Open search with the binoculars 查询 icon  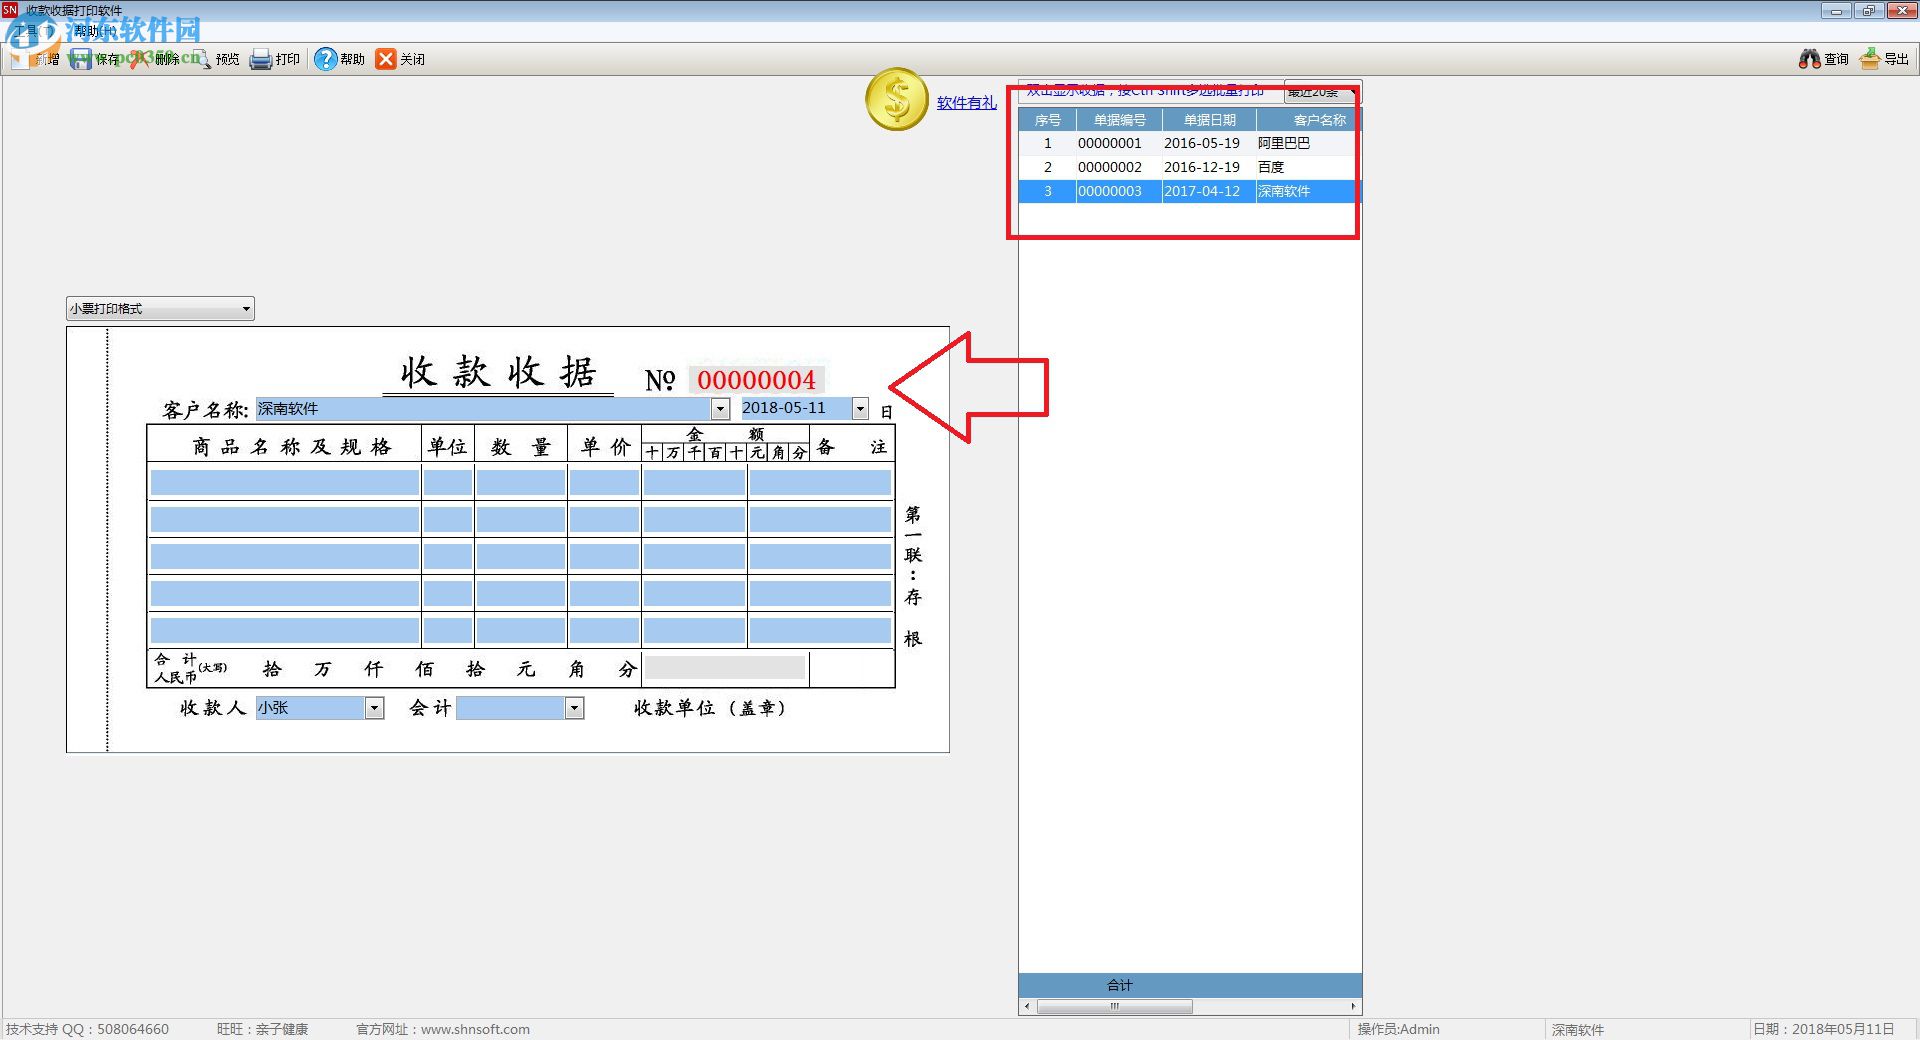pos(1809,59)
